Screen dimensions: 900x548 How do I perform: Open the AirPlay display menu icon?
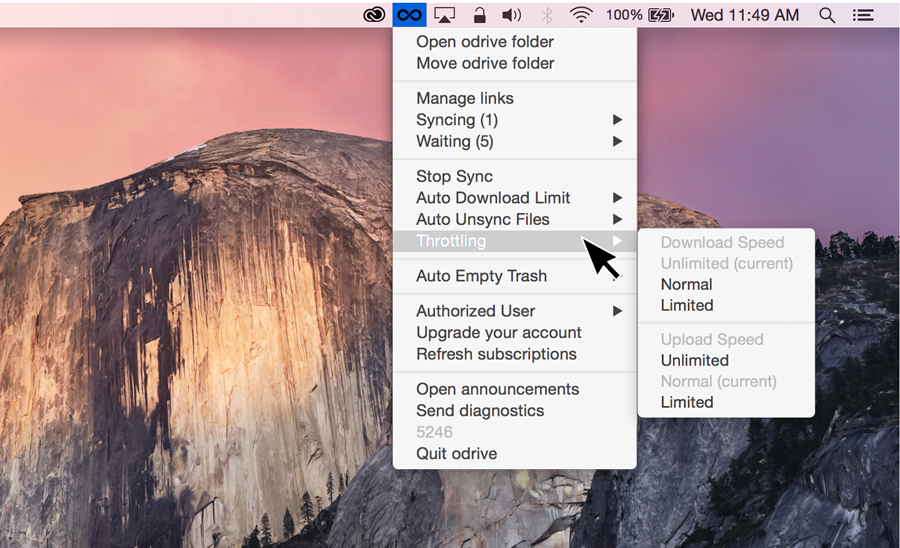(x=444, y=15)
